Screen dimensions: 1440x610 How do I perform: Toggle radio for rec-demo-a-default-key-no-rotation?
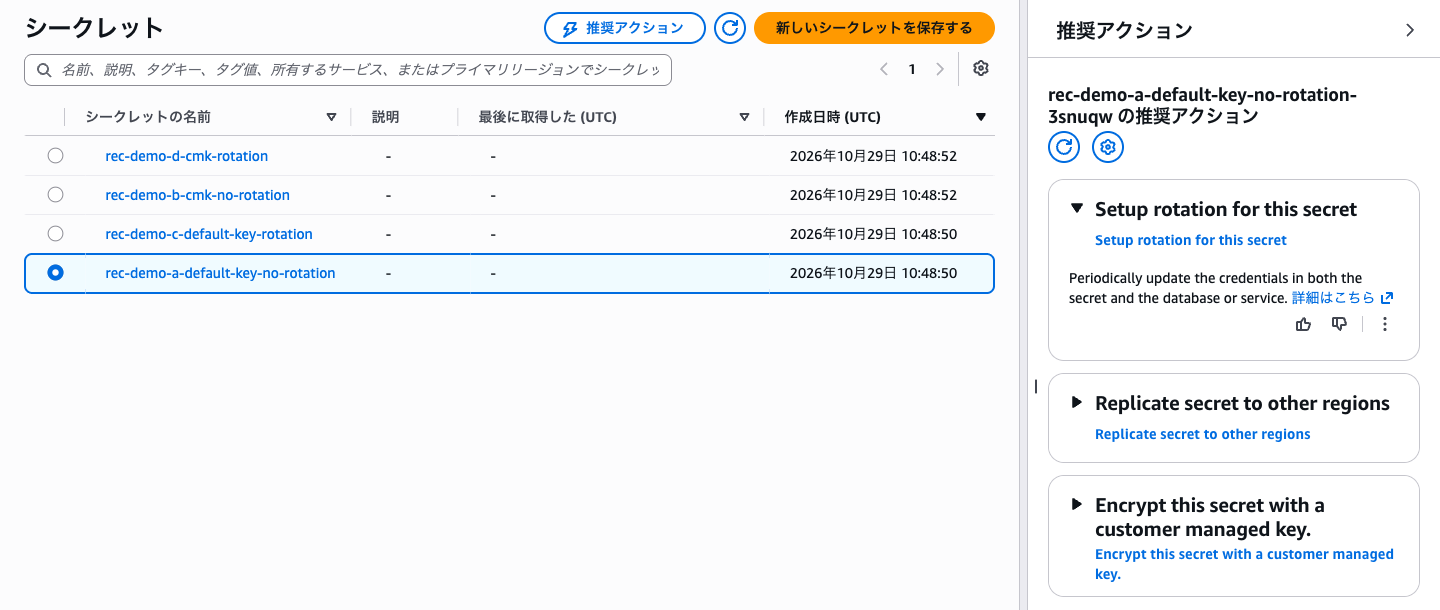[x=55, y=273]
